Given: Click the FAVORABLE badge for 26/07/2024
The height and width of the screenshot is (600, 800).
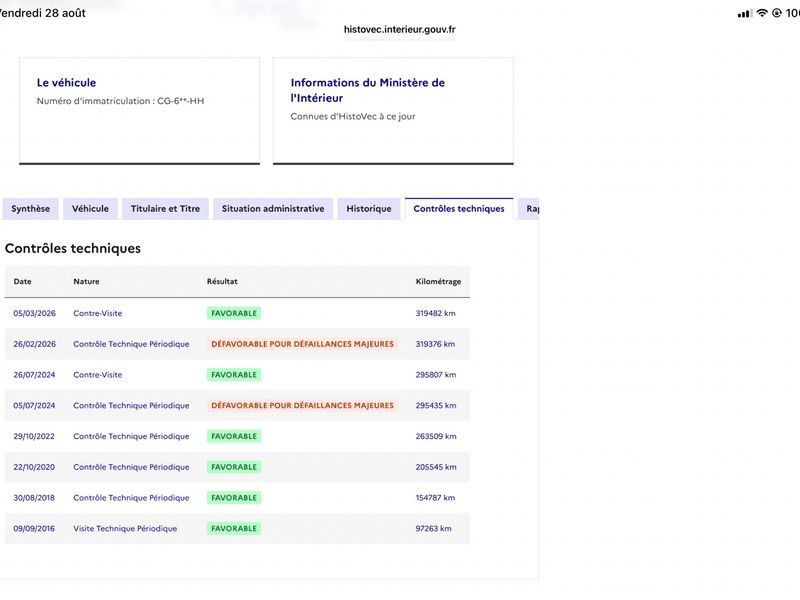Looking at the screenshot, I should 234,374.
